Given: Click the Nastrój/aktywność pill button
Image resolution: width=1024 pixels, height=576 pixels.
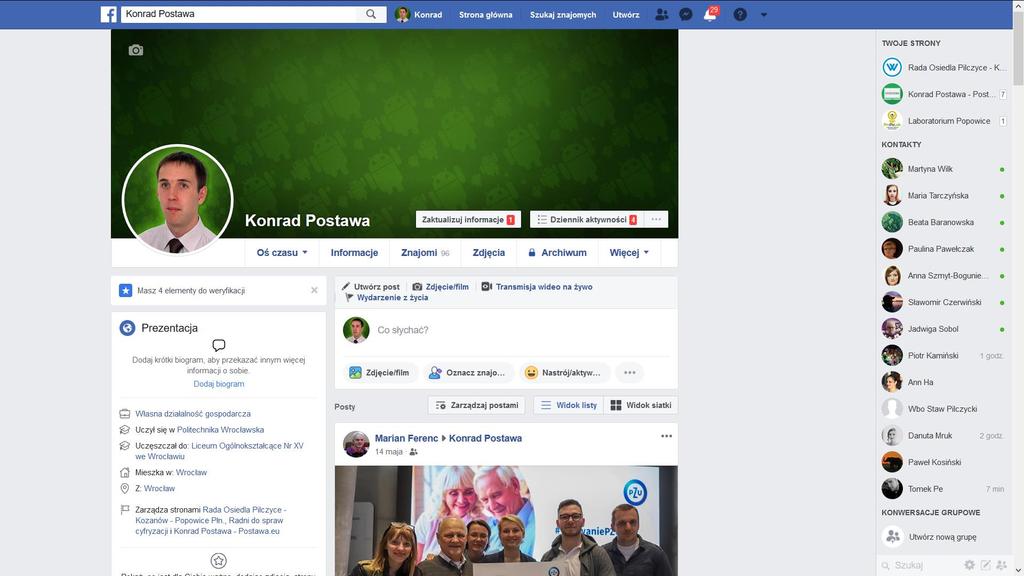Looking at the screenshot, I should coord(564,372).
